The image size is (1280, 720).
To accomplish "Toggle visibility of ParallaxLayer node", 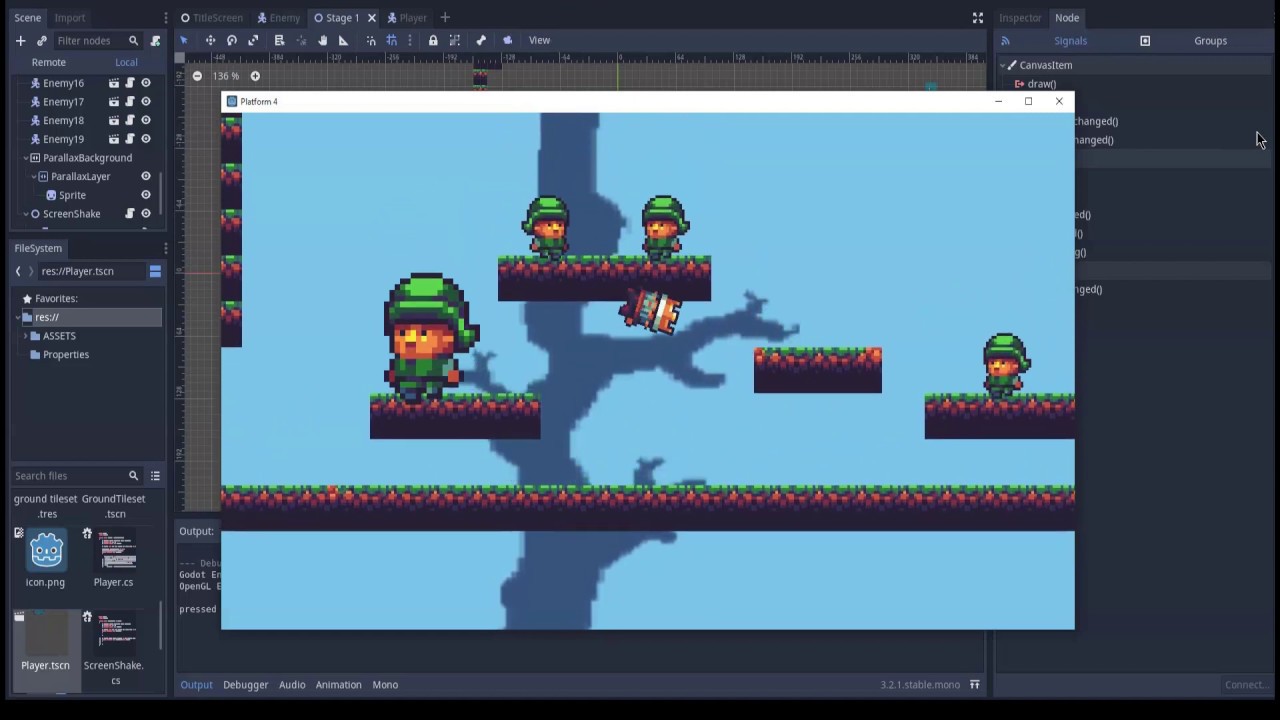I will point(146,176).
